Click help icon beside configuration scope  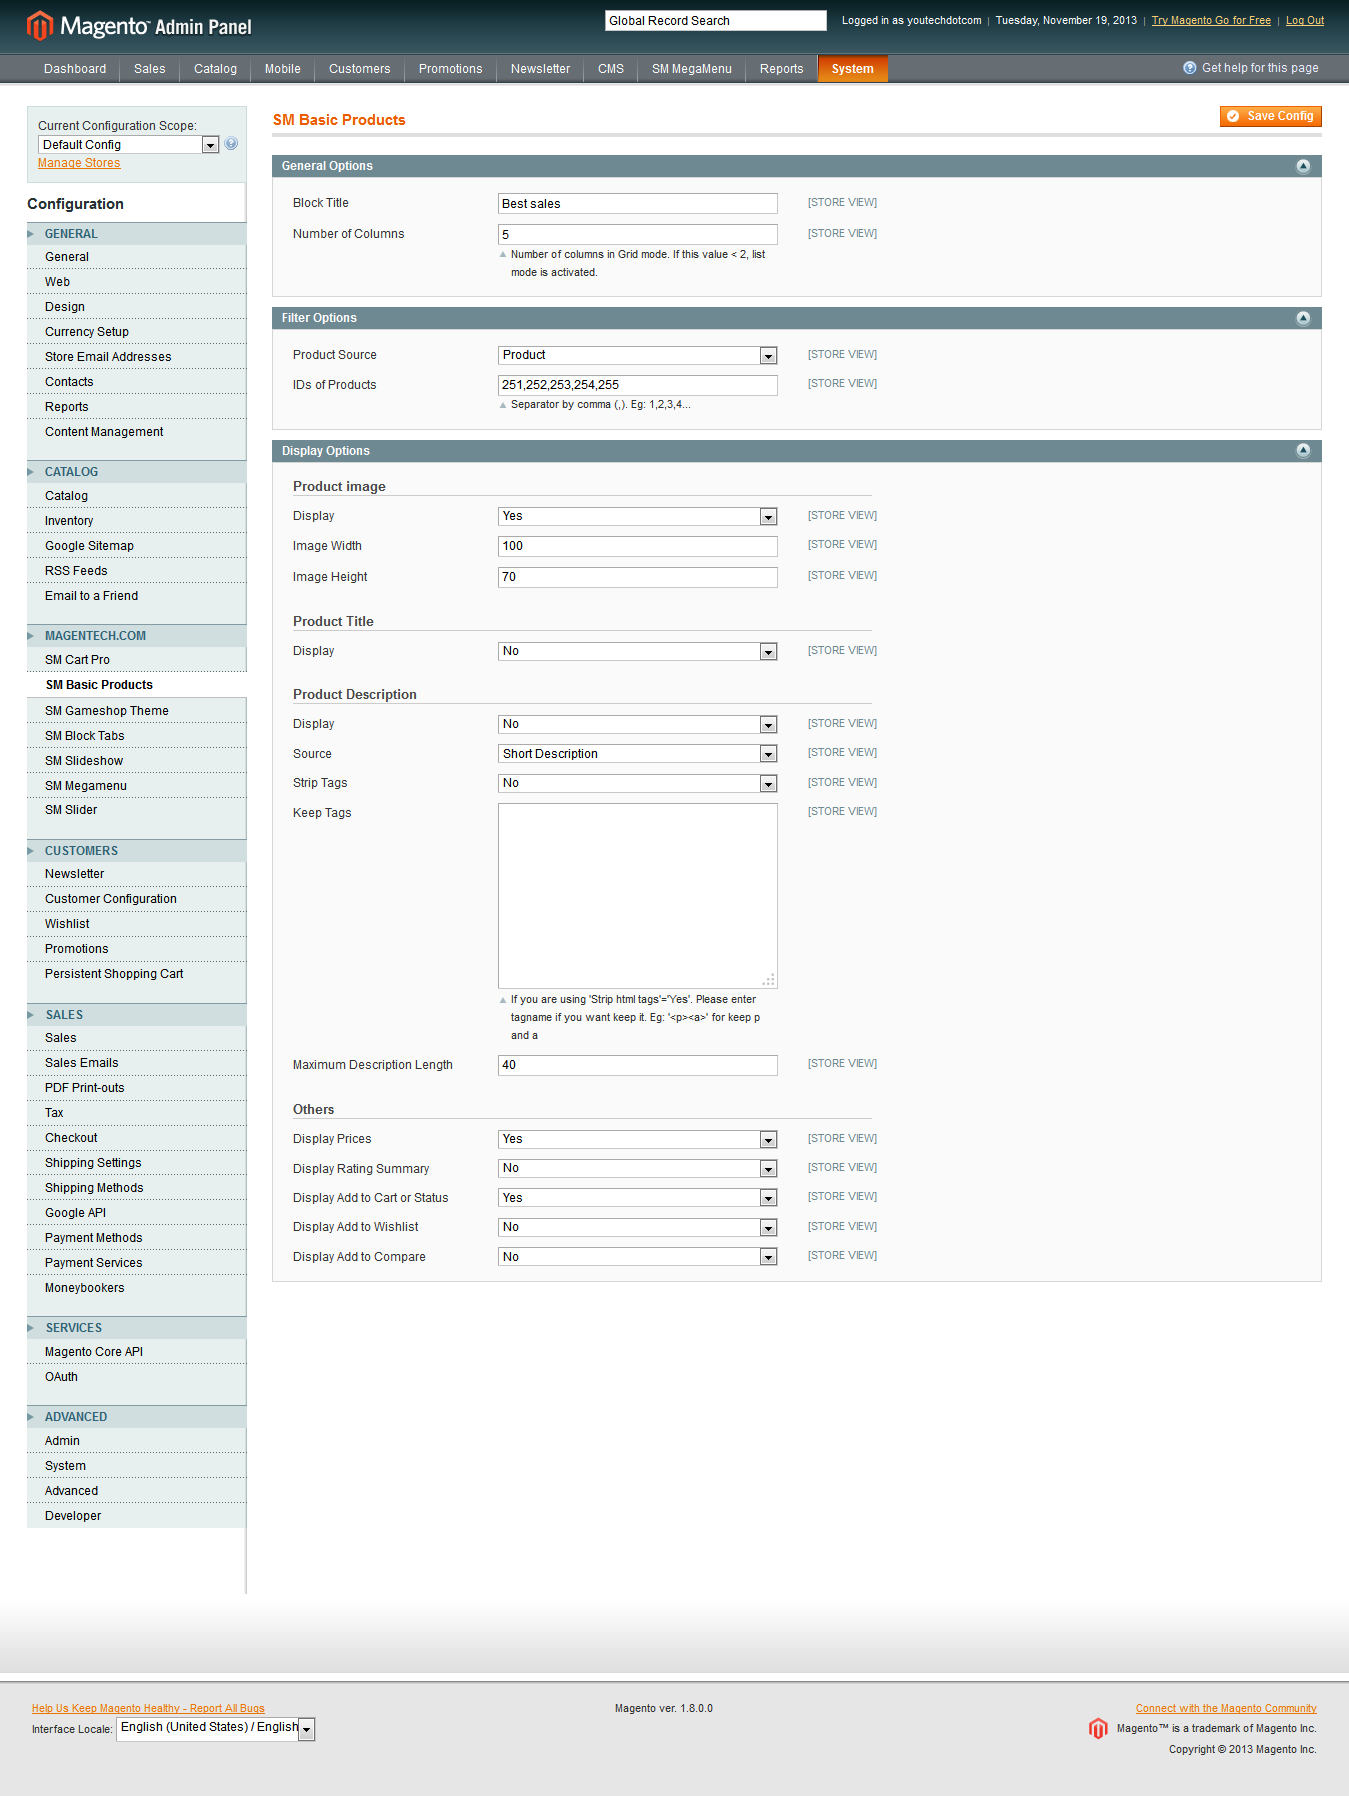point(231,144)
